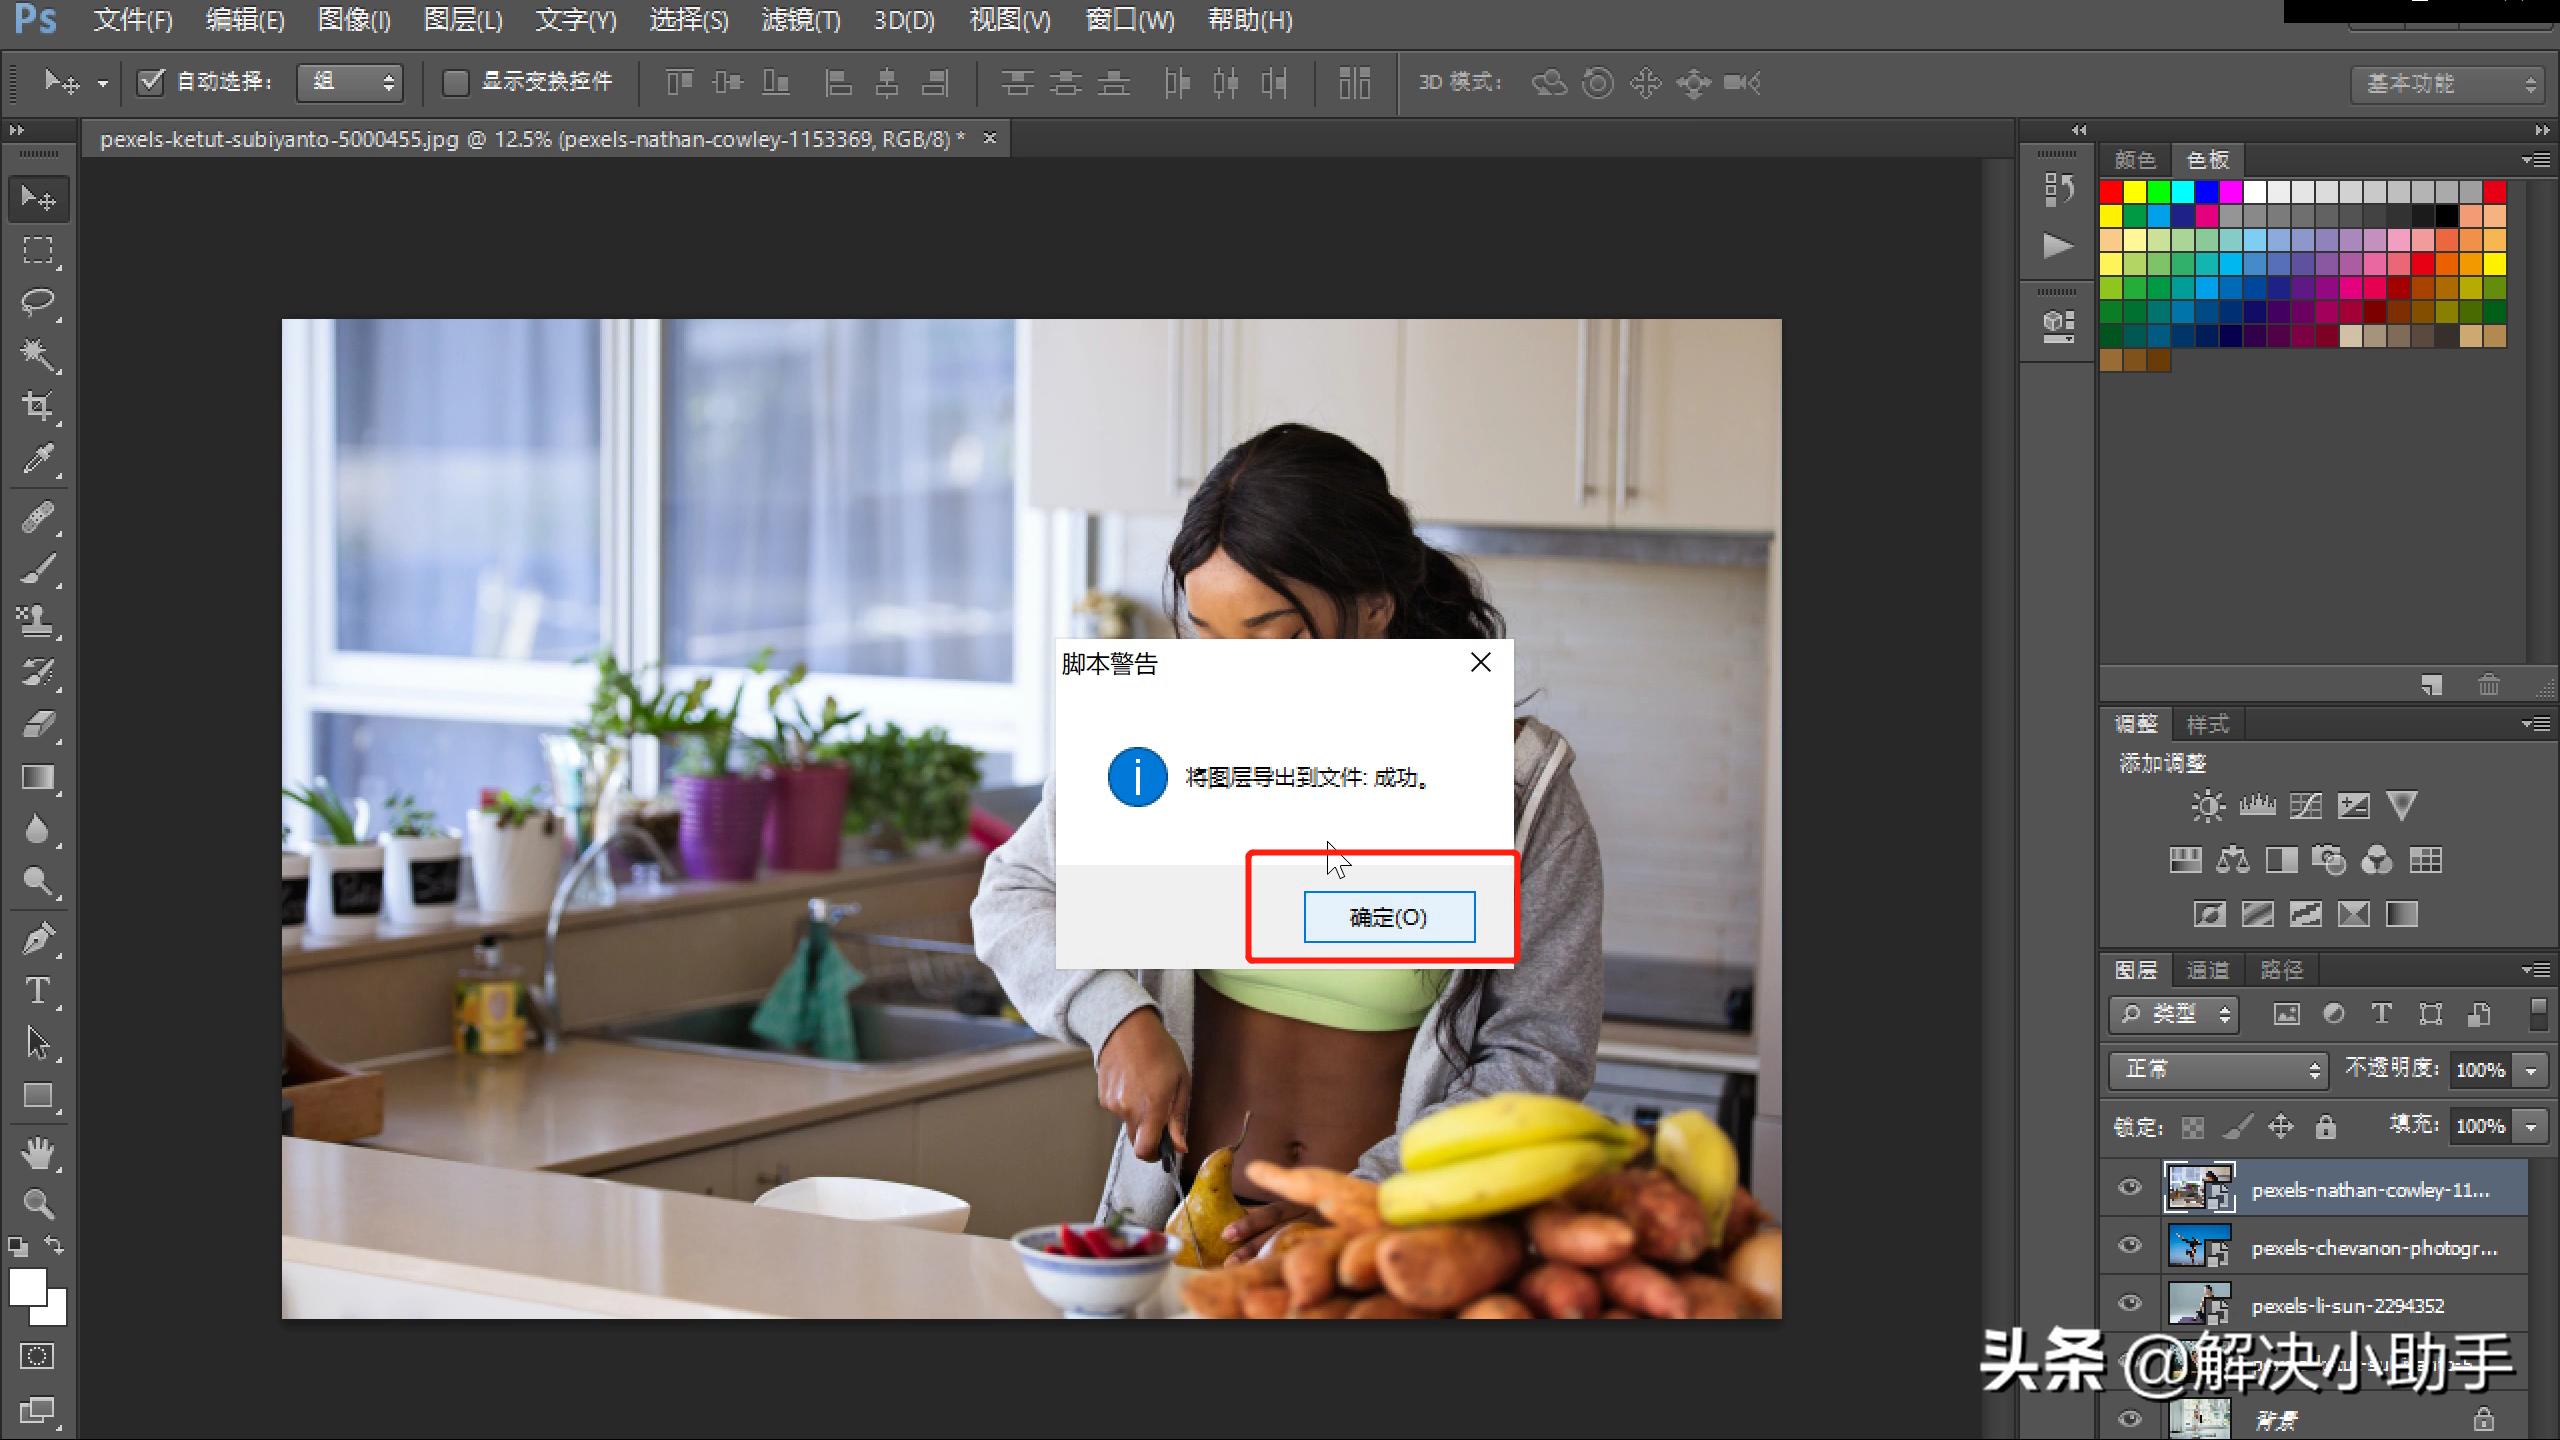Pick the Horizontal Type tool

(38, 990)
